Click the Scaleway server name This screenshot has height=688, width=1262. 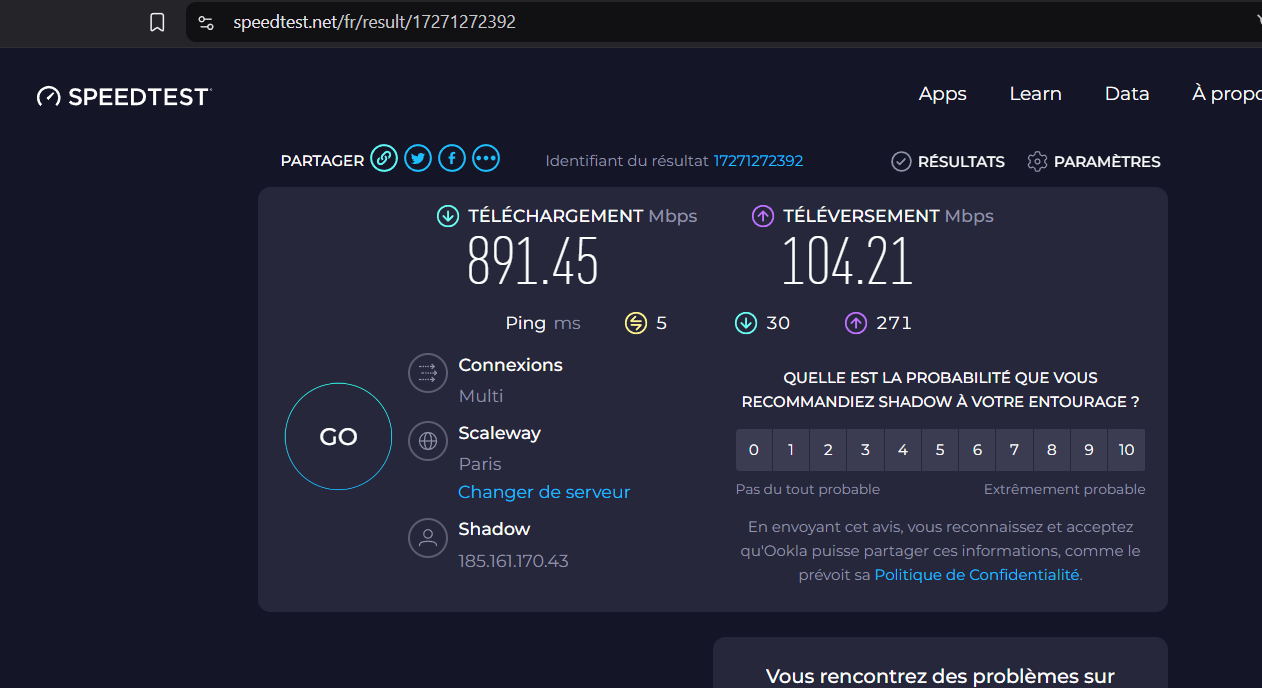coord(499,433)
